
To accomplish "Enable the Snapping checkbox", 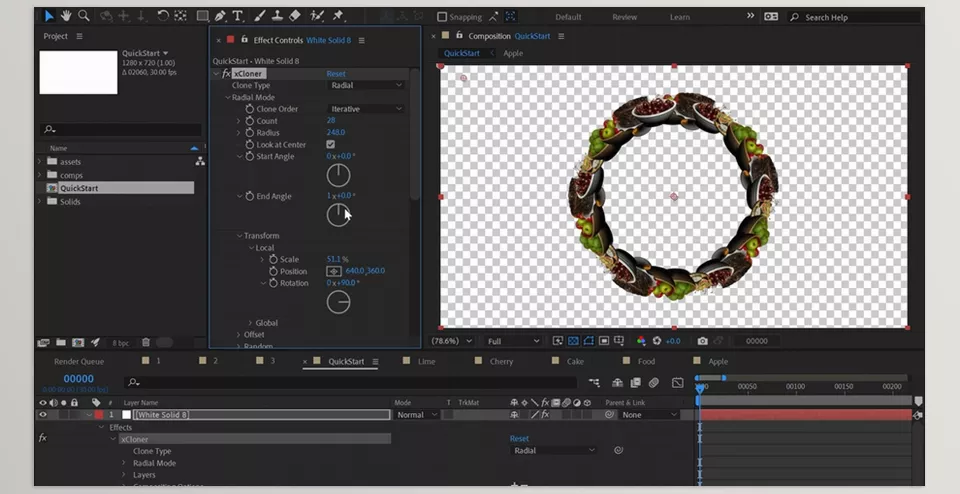I will coord(442,17).
